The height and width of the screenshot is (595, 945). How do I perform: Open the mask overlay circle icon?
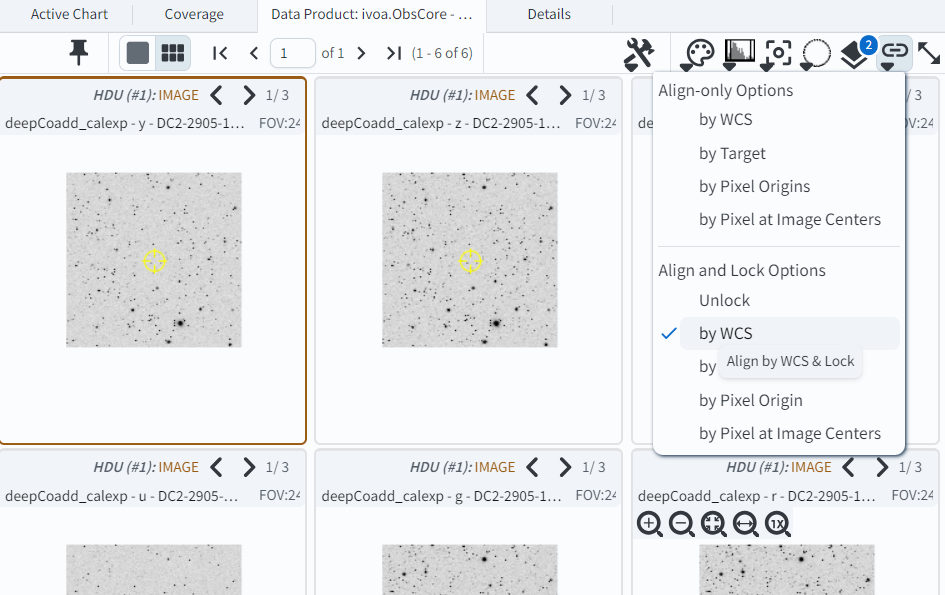[x=815, y=54]
